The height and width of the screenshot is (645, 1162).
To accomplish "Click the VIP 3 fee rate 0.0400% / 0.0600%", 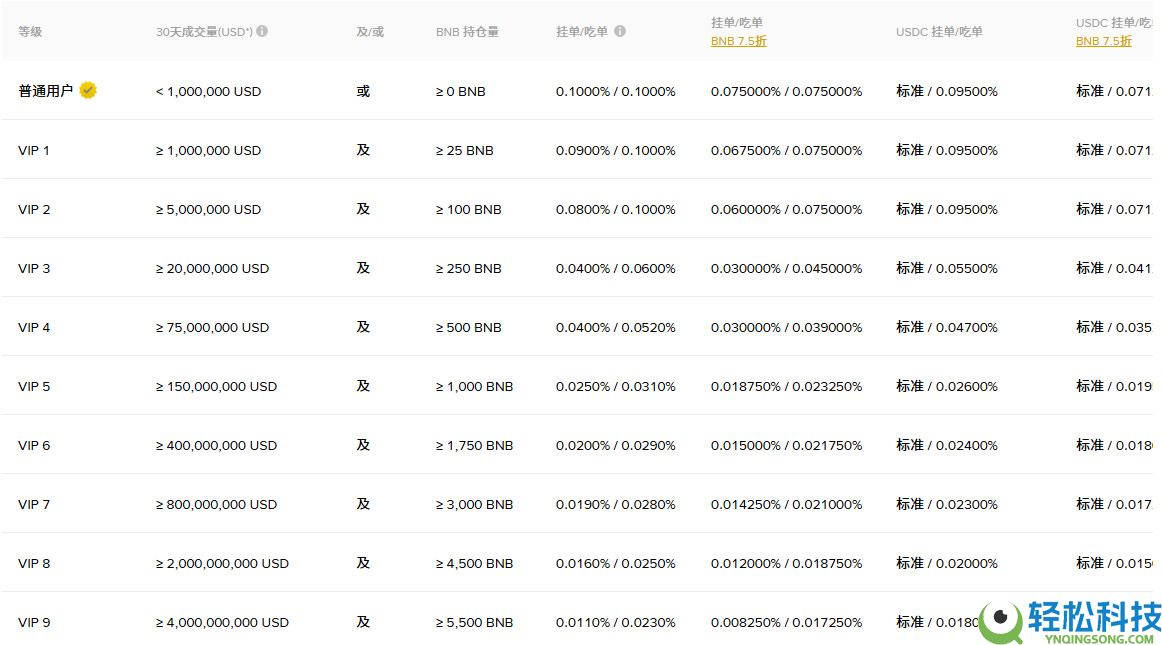I will tap(616, 268).
